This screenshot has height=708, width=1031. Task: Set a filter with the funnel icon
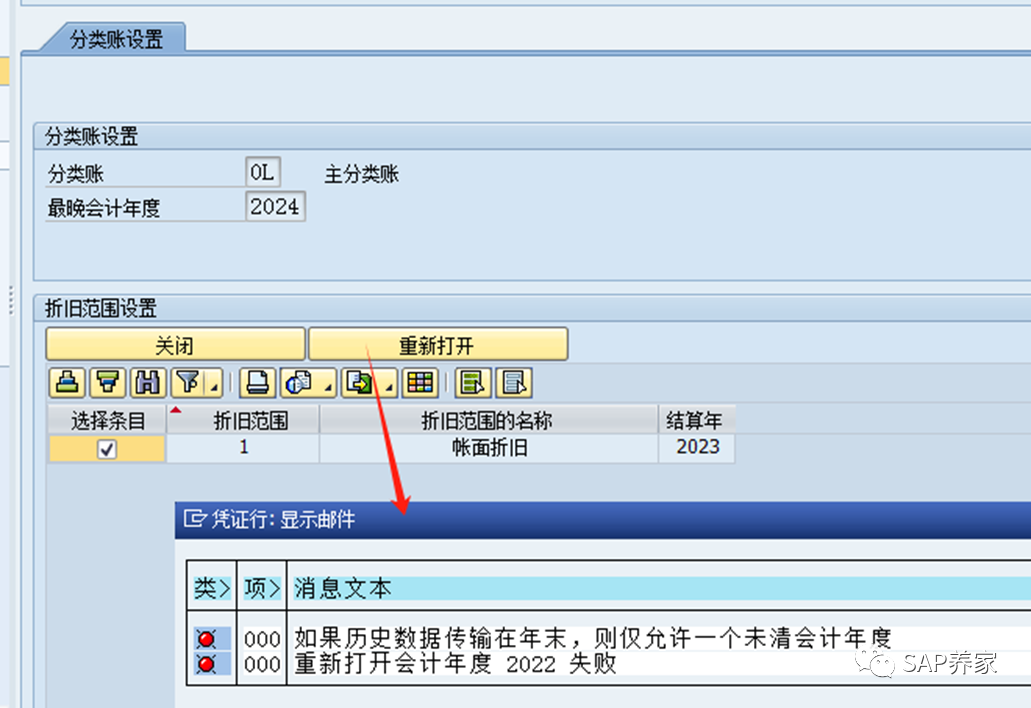click(x=189, y=383)
